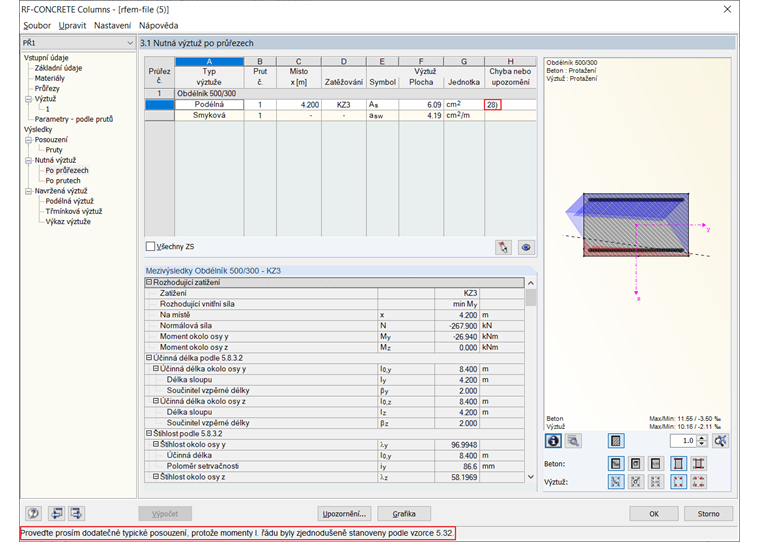Toggle the middle dark-section icon in the Beton row

pyautogui.click(x=655, y=463)
